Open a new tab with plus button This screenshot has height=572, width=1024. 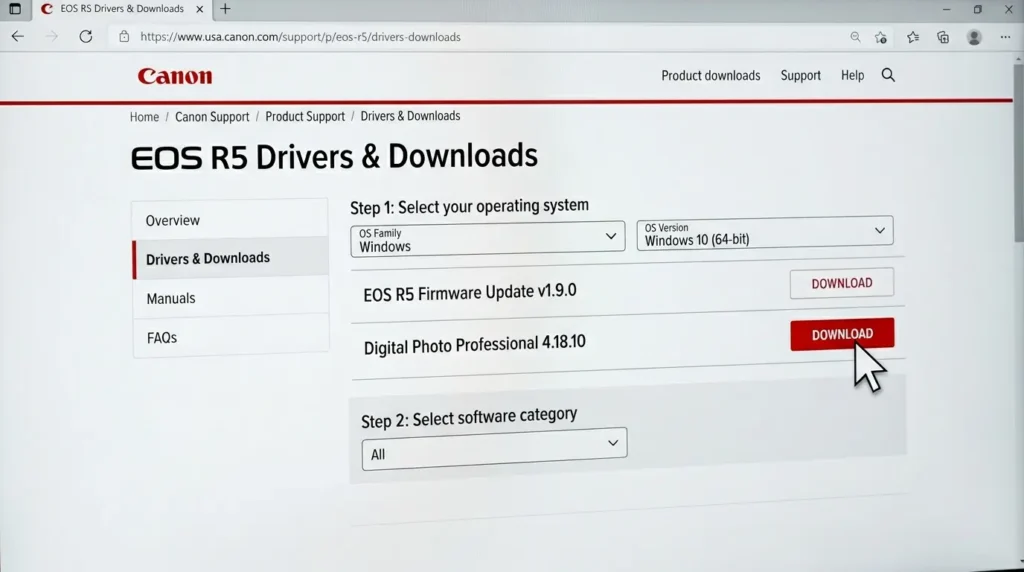[225, 8]
